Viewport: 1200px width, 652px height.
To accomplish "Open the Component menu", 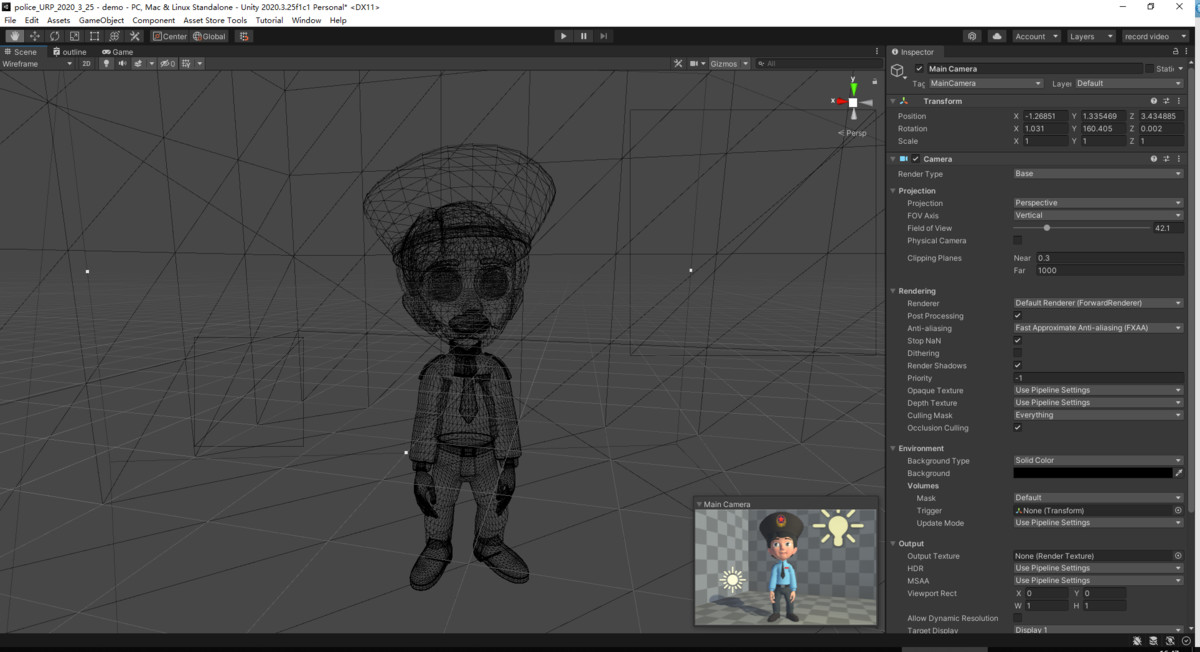I will pyautogui.click(x=153, y=20).
